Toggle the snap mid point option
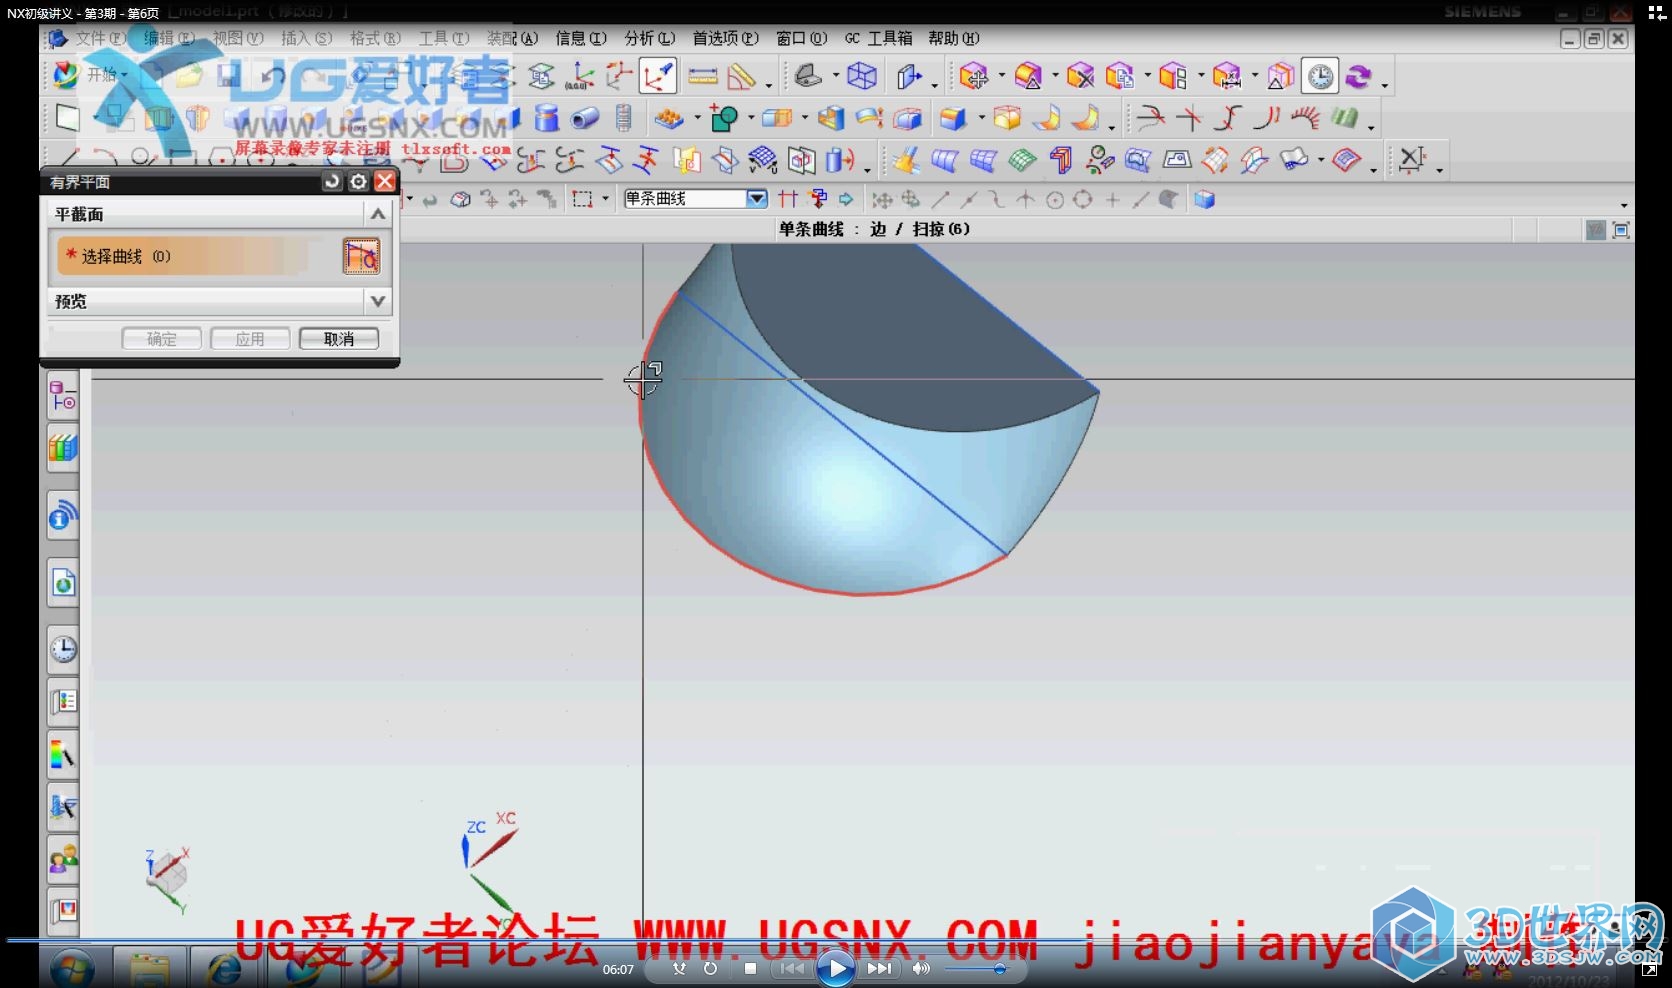The width and height of the screenshot is (1672, 988). 968,200
